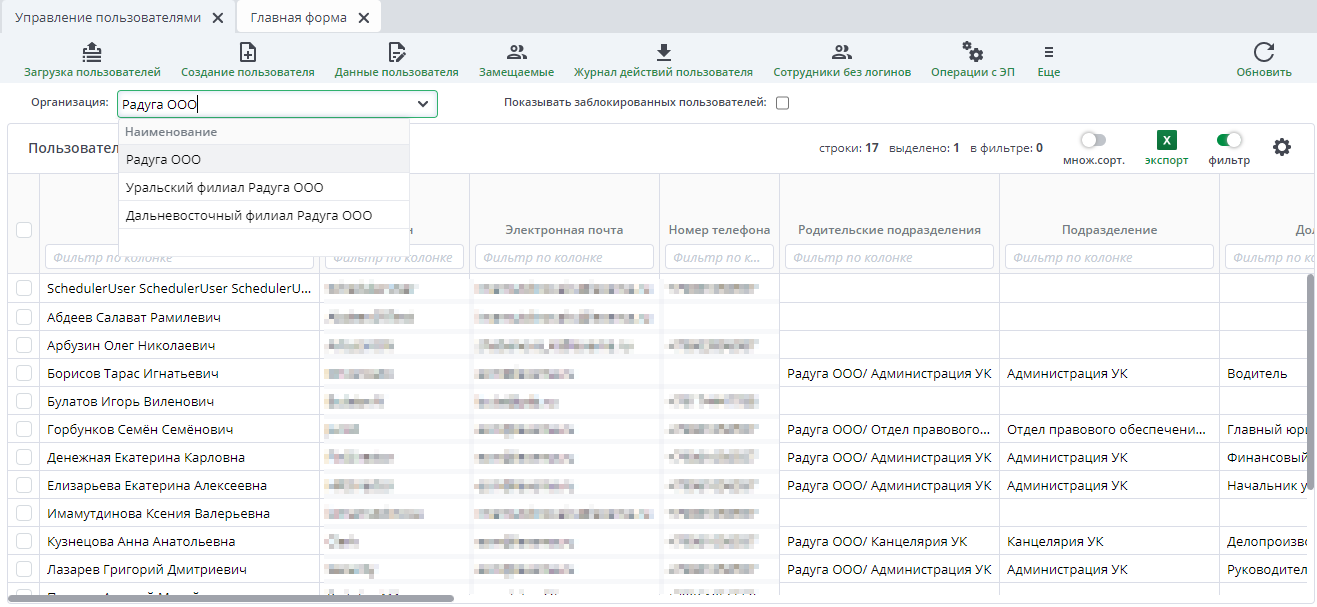
Task: Open Журнал действий пользователя
Action: coord(662,53)
